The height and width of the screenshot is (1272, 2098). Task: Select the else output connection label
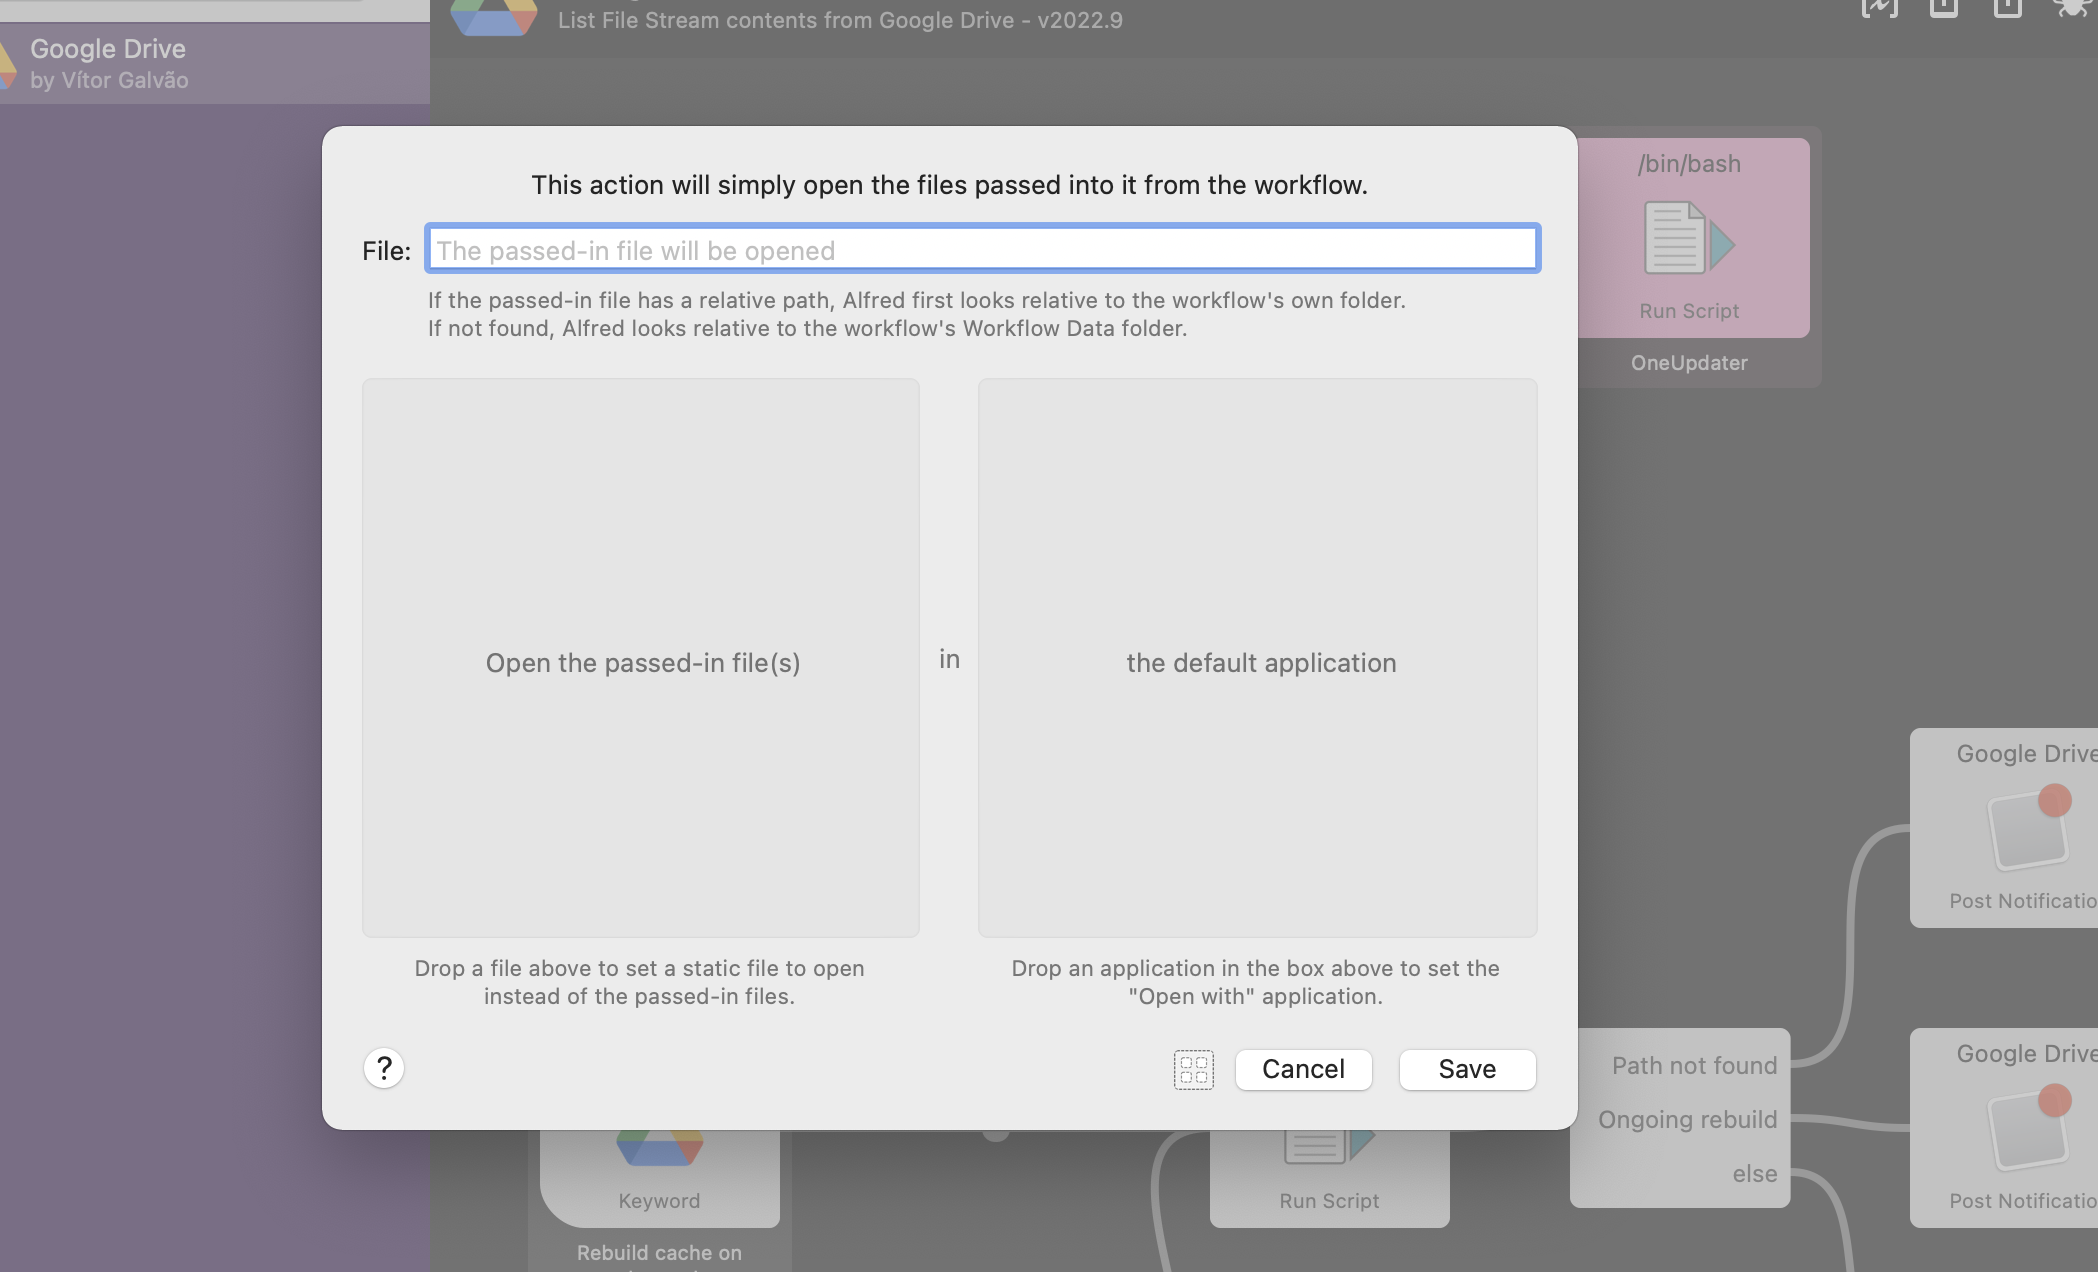pos(1755,1173)
